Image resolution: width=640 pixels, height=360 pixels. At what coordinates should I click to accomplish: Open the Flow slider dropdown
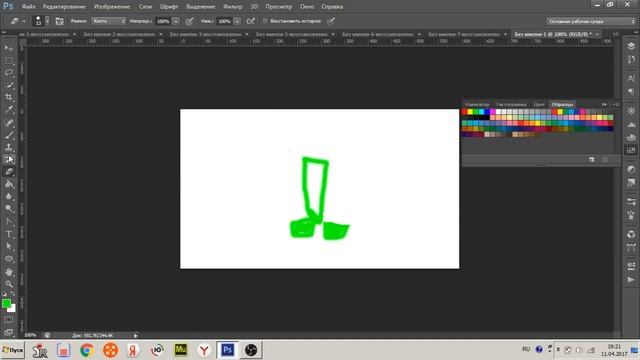[x=237, y=21]
